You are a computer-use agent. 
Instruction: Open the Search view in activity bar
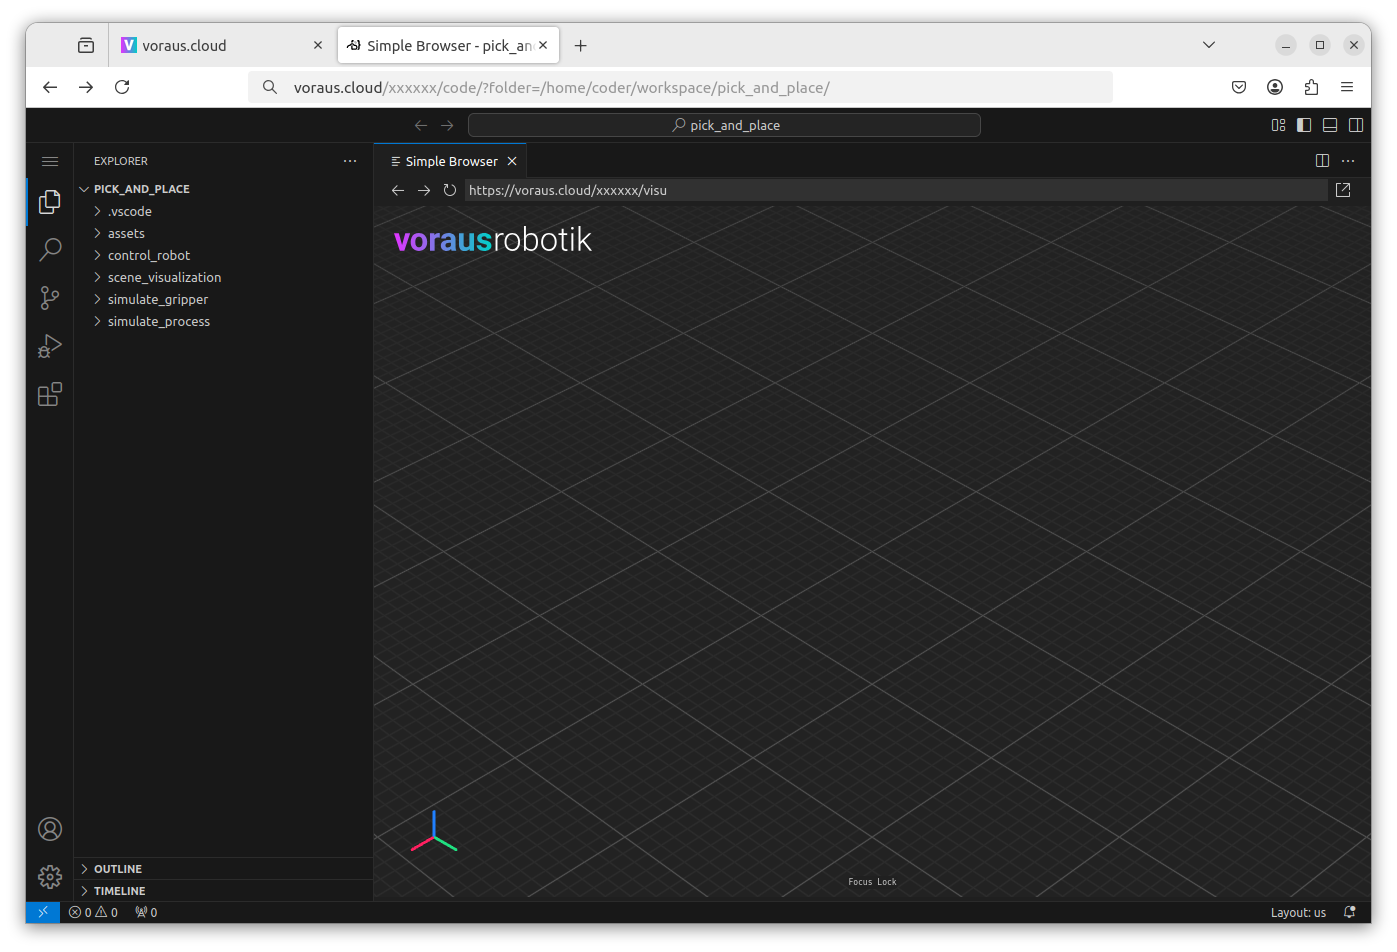coord(50,249)
